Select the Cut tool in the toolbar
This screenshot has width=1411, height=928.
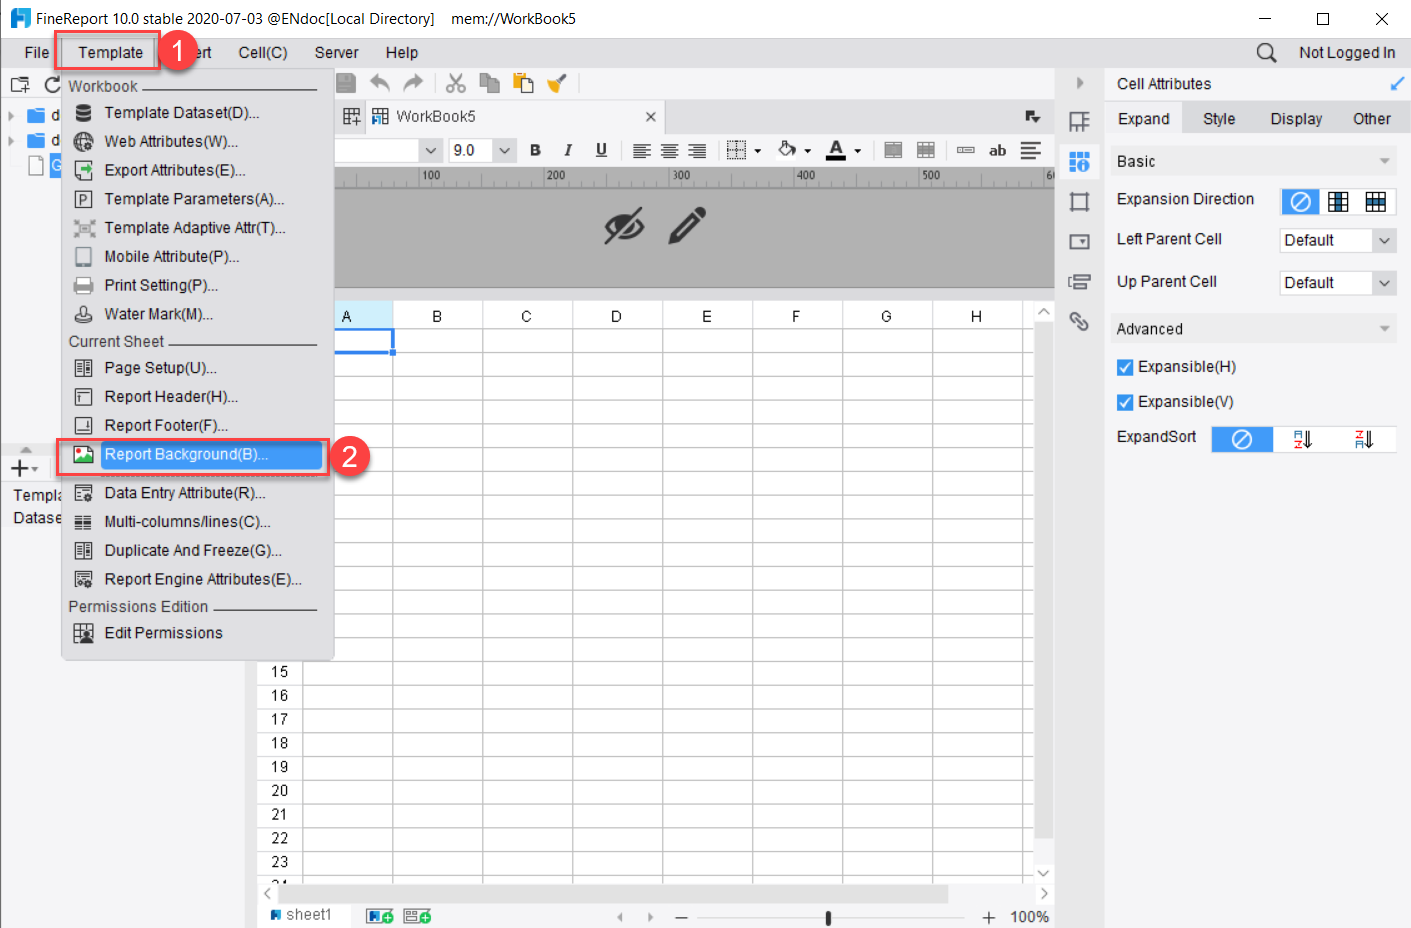click(455, 83)
